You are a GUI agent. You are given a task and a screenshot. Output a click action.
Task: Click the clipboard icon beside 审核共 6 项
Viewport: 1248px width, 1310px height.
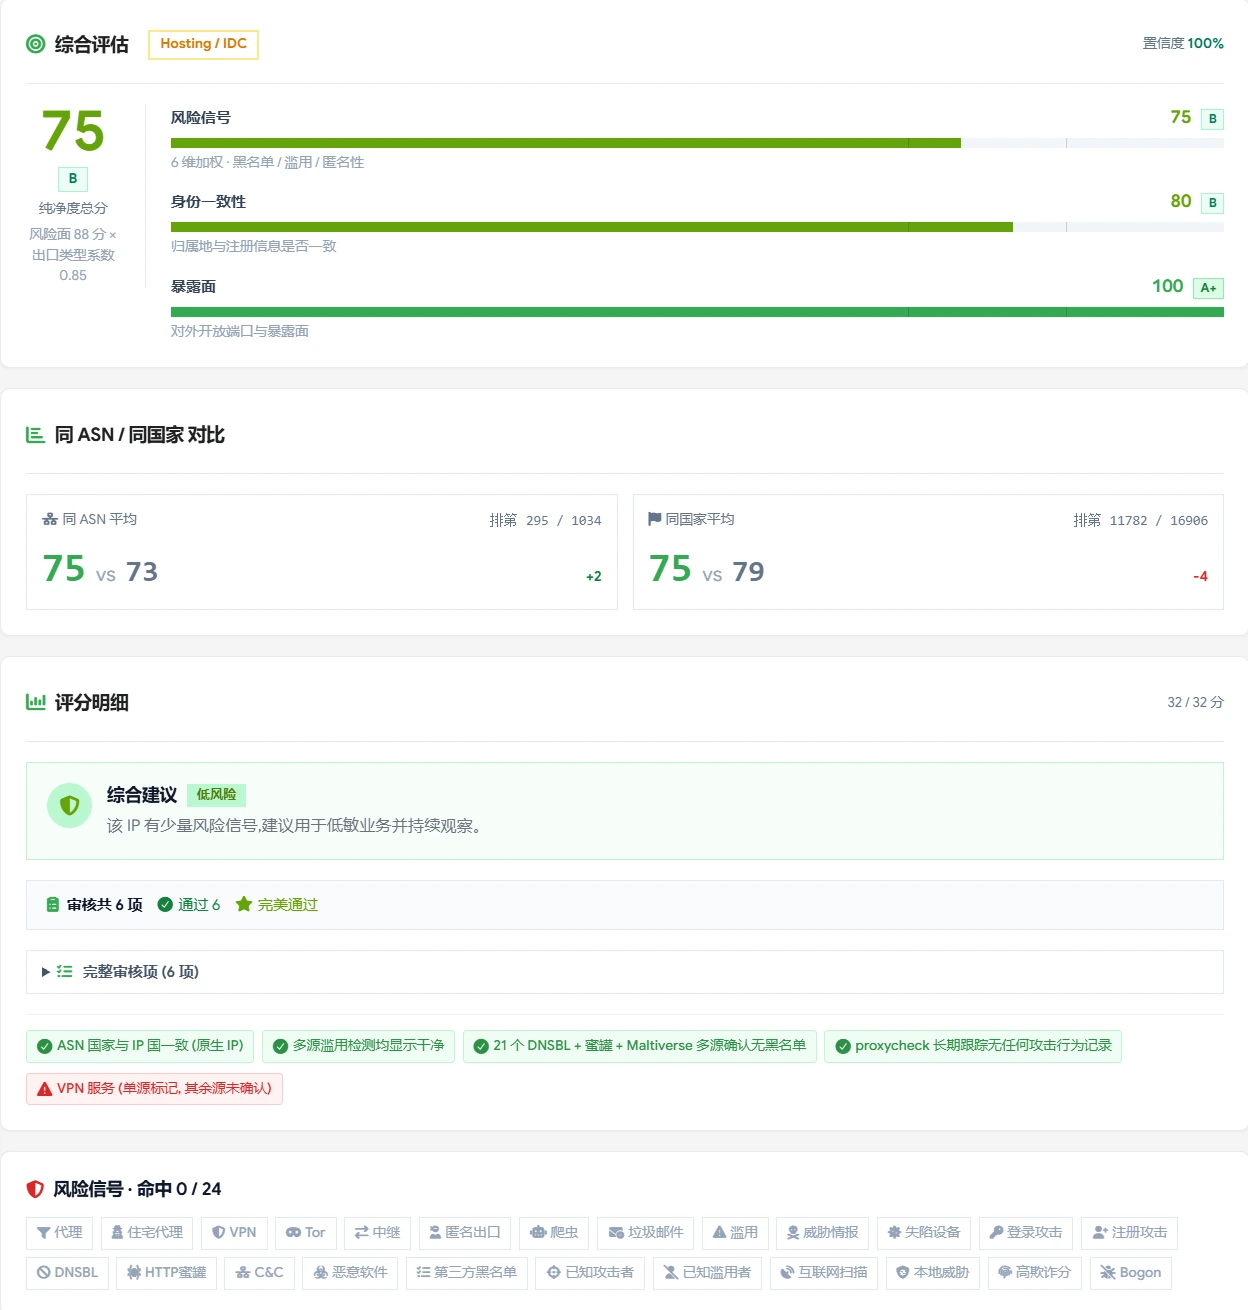[x=53, y=905]
